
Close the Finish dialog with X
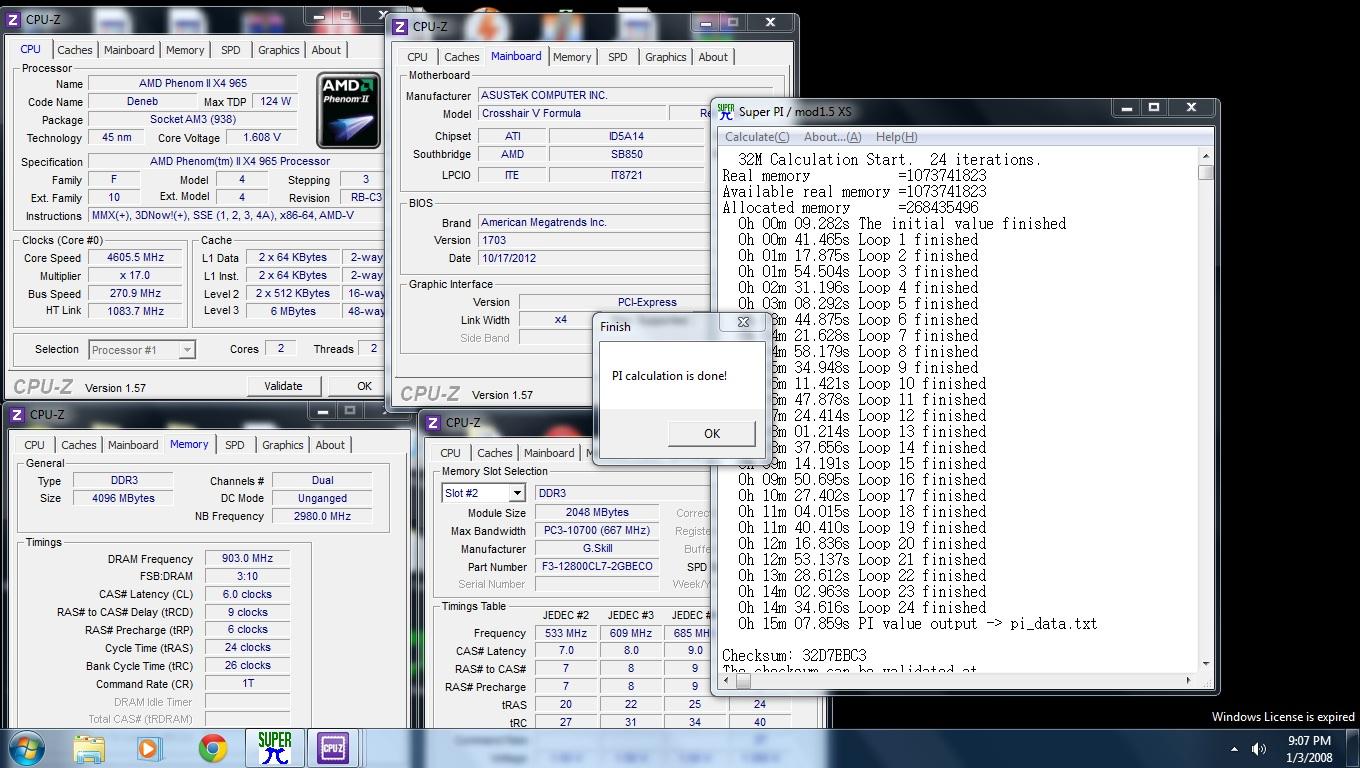[x=743, y=323]
